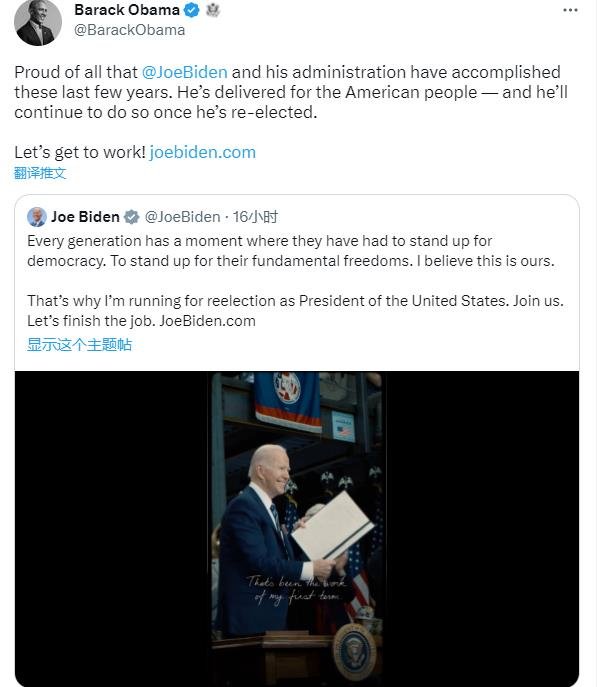597x687 pixels.
Task: Click the handwritten caption in the video
Action: [x=297, y=590]
